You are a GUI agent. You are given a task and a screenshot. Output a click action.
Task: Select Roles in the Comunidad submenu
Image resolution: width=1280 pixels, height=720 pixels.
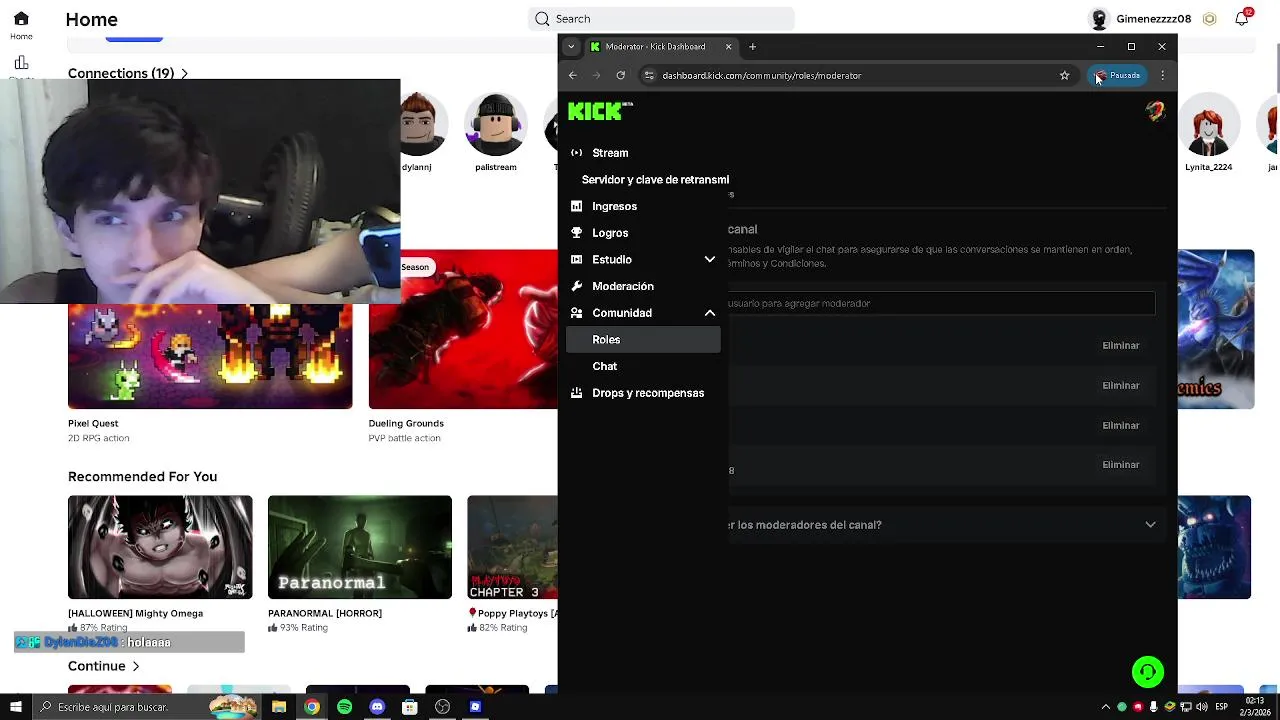[x=643, y=340]
